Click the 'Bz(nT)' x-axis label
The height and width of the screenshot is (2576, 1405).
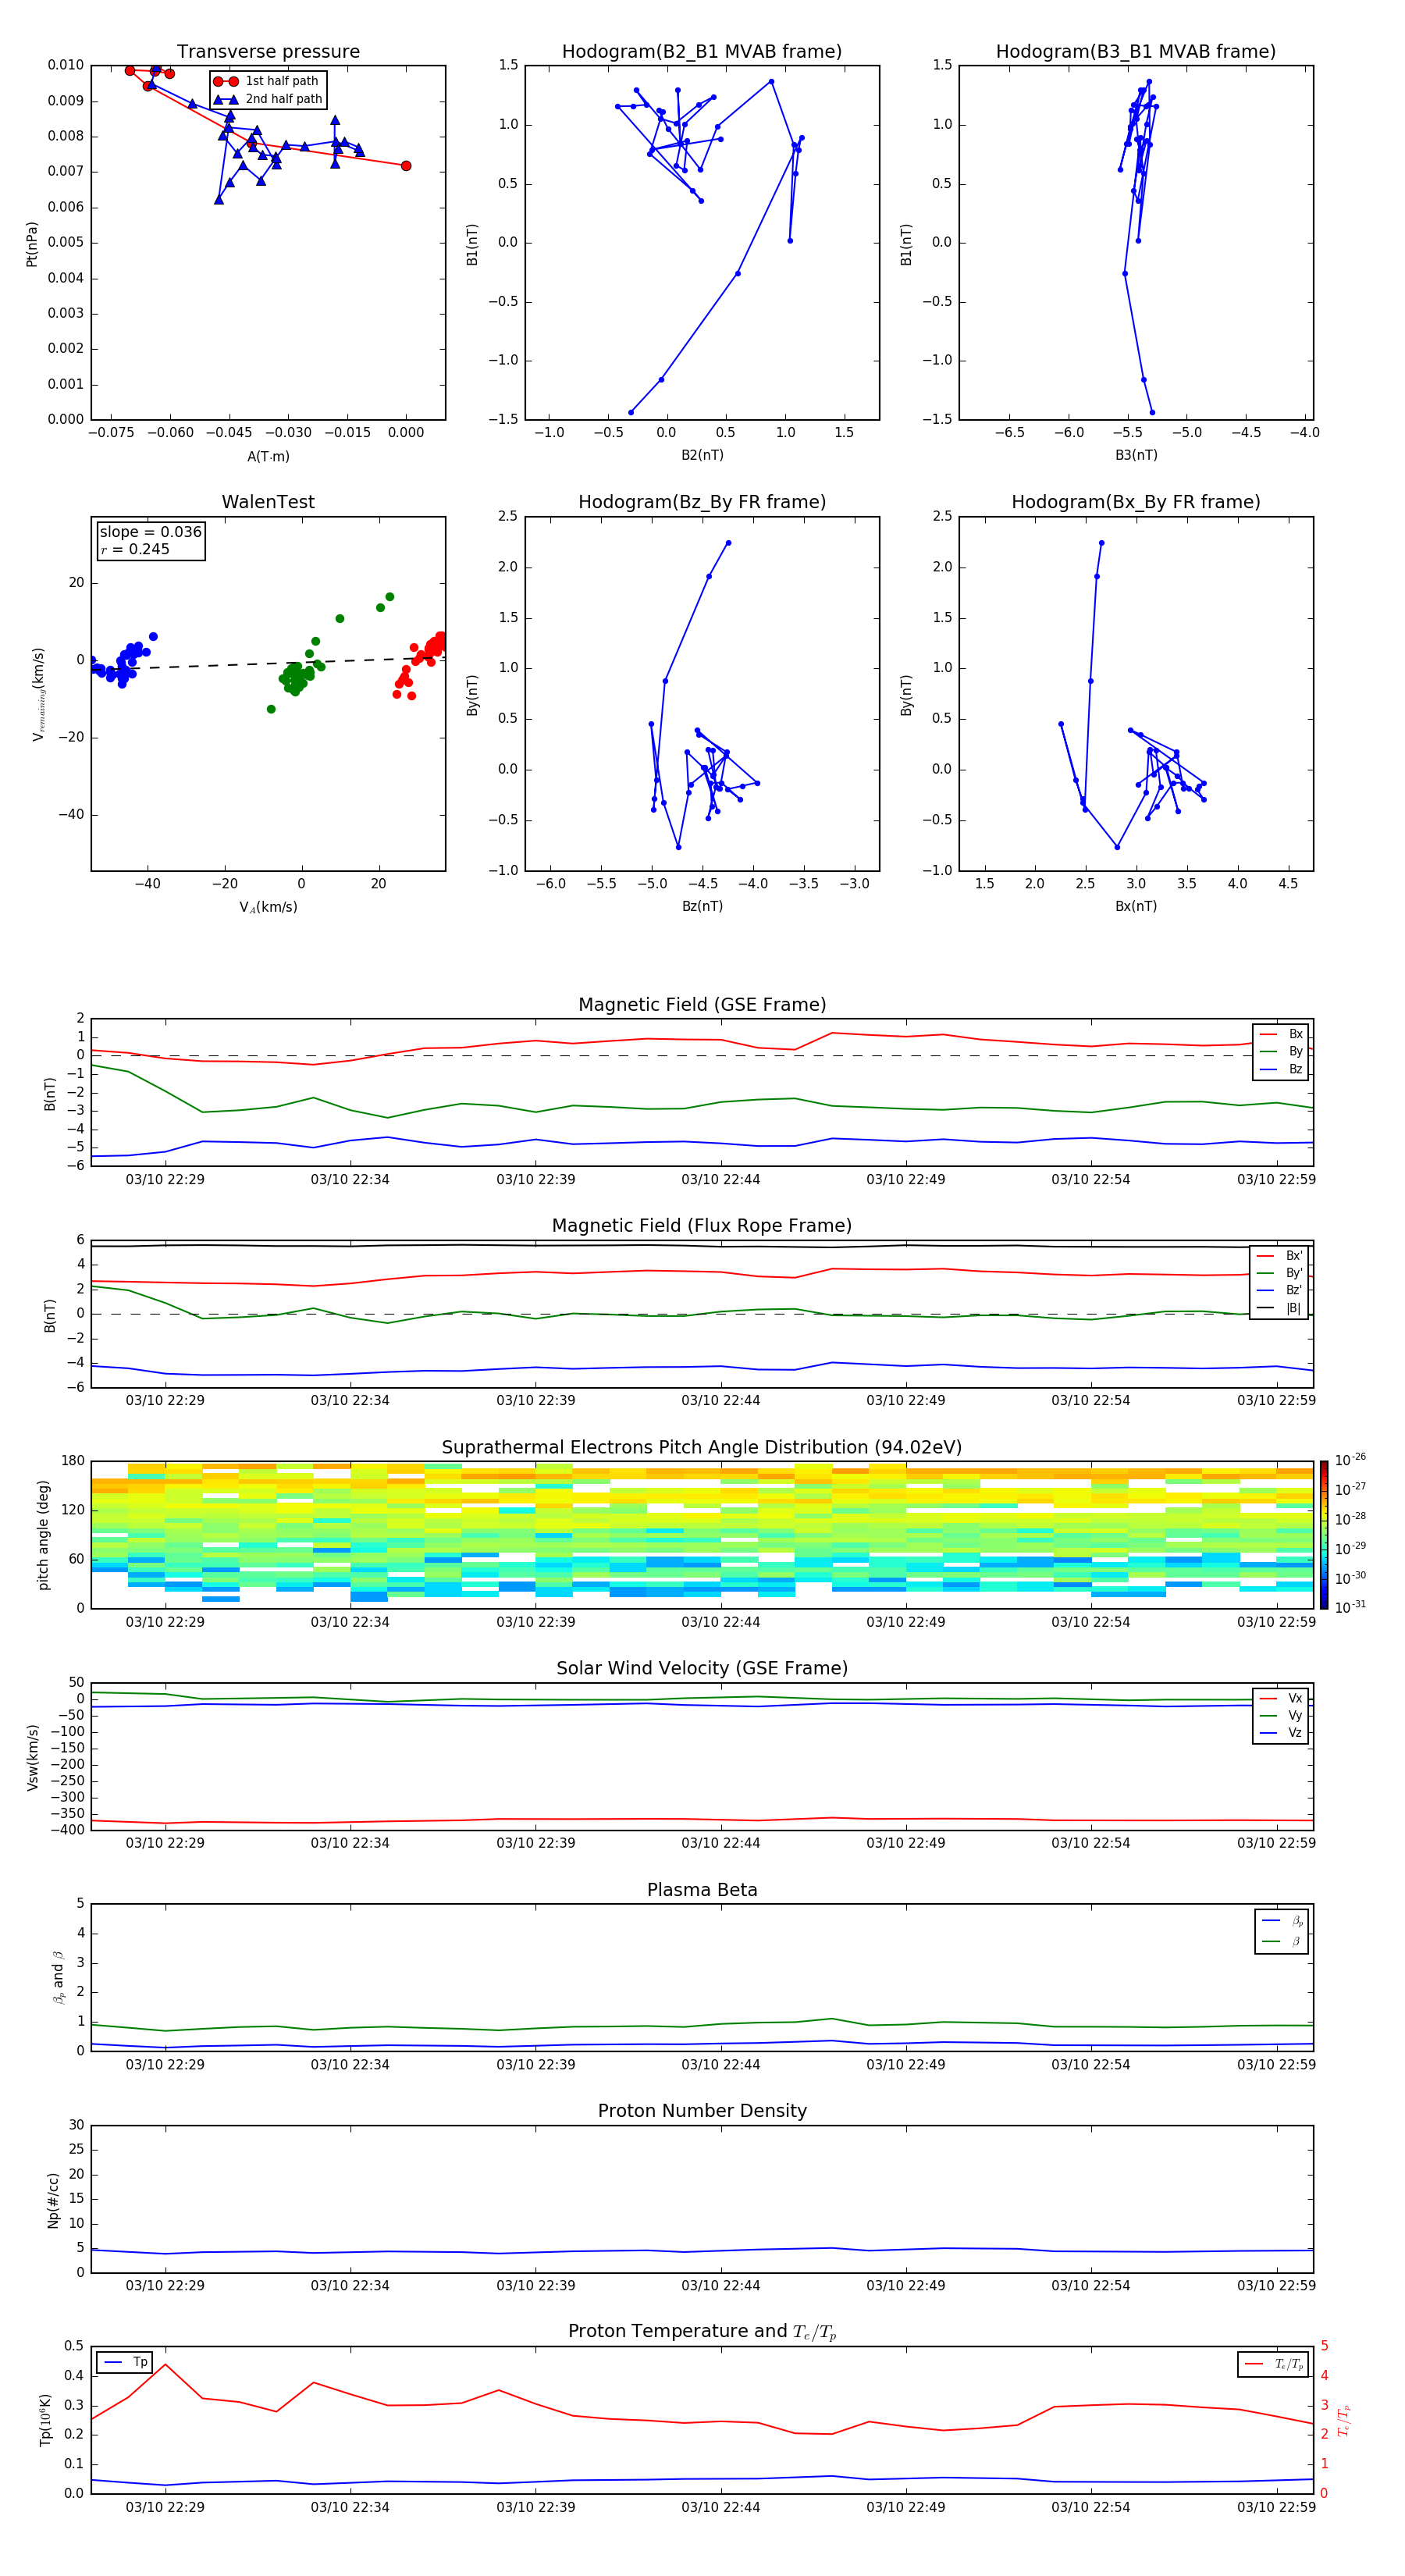[x=702, y=906]
